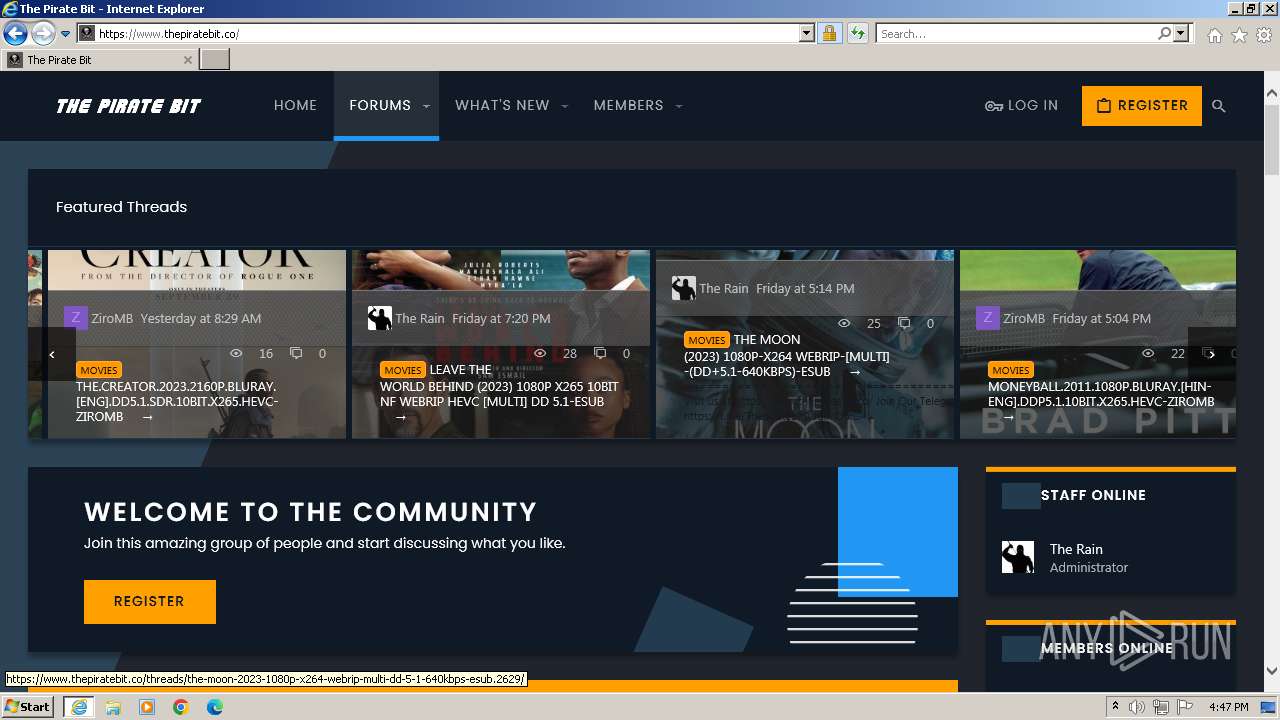Click the security lock icon in address bar
Screen dimensions: 1280x720
pos(829,33)
